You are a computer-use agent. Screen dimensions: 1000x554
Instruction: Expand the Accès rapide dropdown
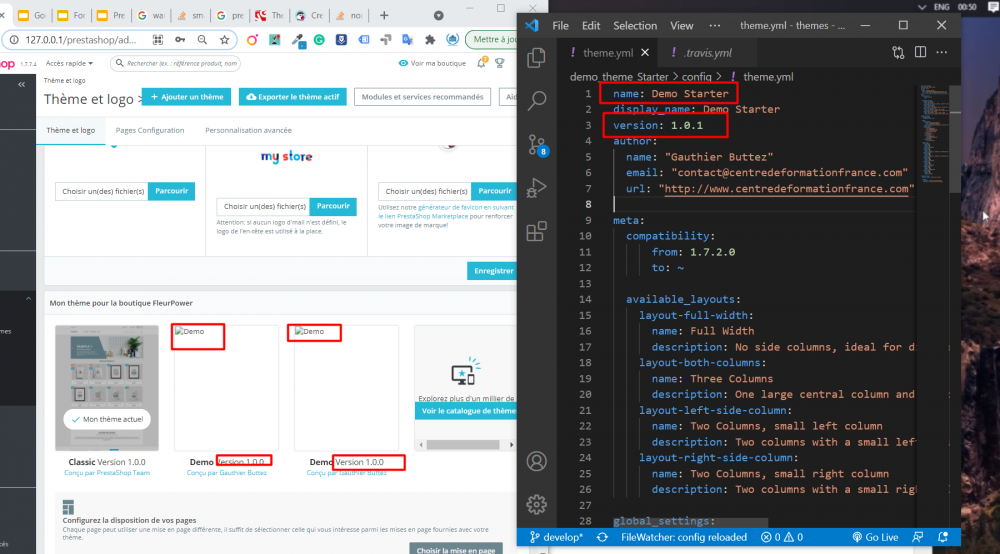point(70,63)
